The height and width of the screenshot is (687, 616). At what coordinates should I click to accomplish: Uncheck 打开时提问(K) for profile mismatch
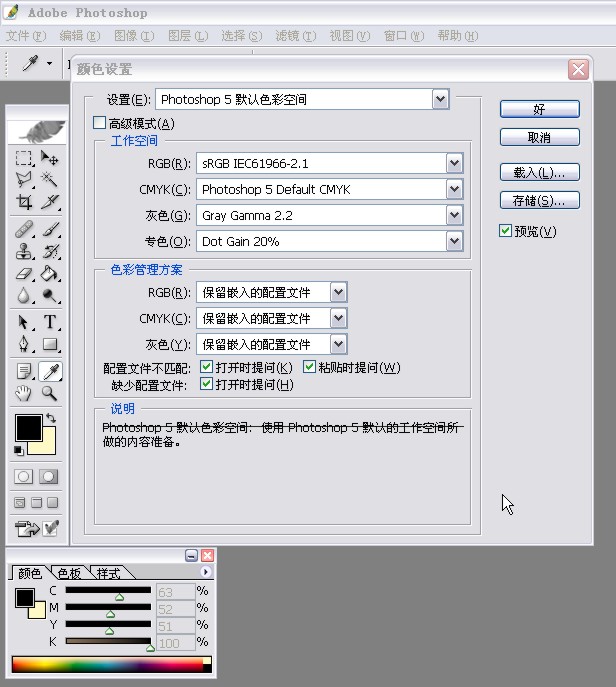206,366
